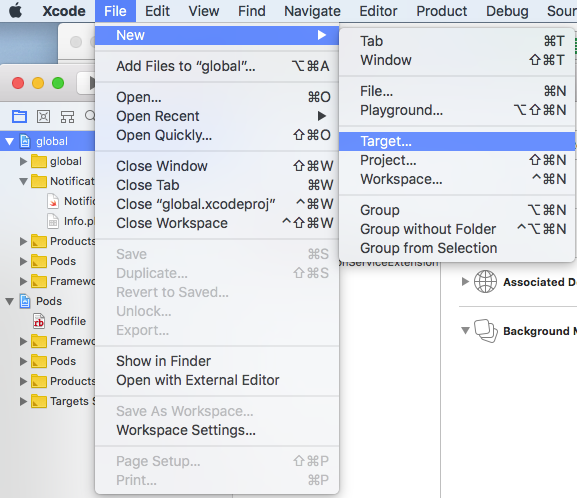Collapse the global project disclosure triangle
The image size is (577, 498).
click(10, 141)
